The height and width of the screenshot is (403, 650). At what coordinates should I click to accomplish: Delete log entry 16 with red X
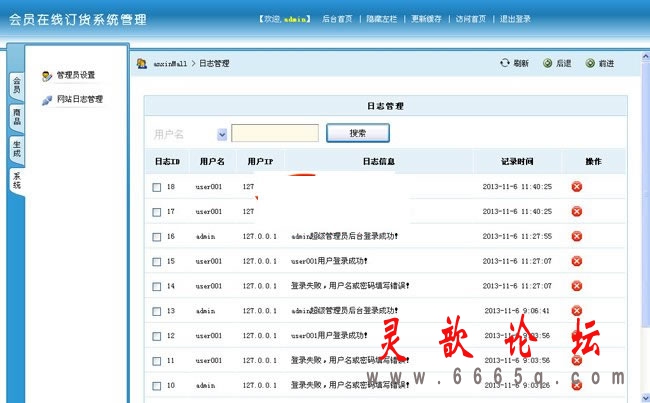point(577,236)
